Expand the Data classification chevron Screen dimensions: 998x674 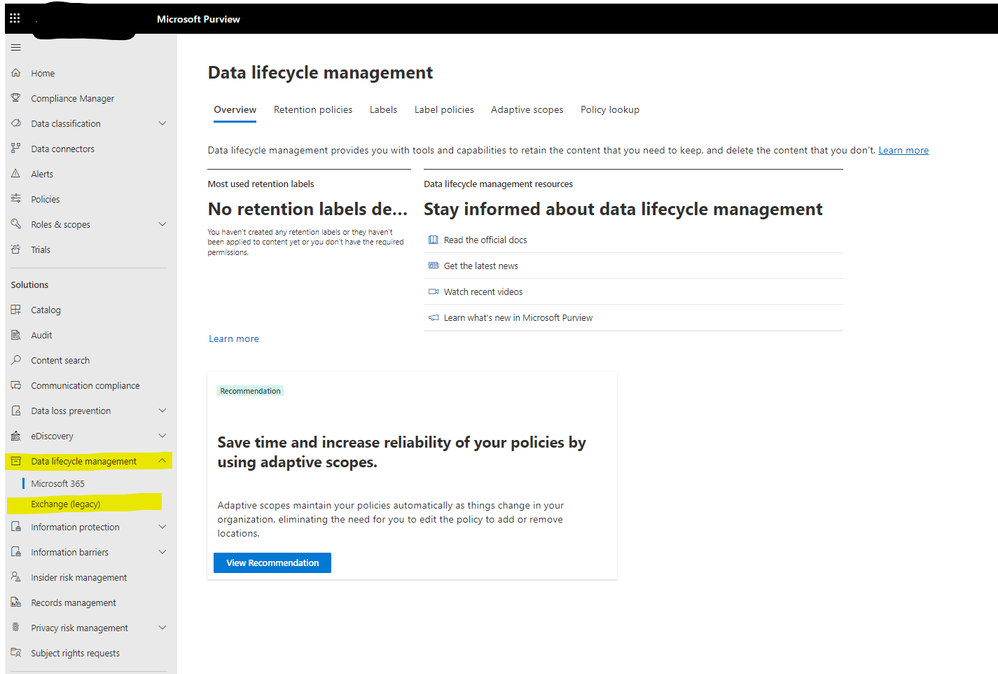coord(162,124)
